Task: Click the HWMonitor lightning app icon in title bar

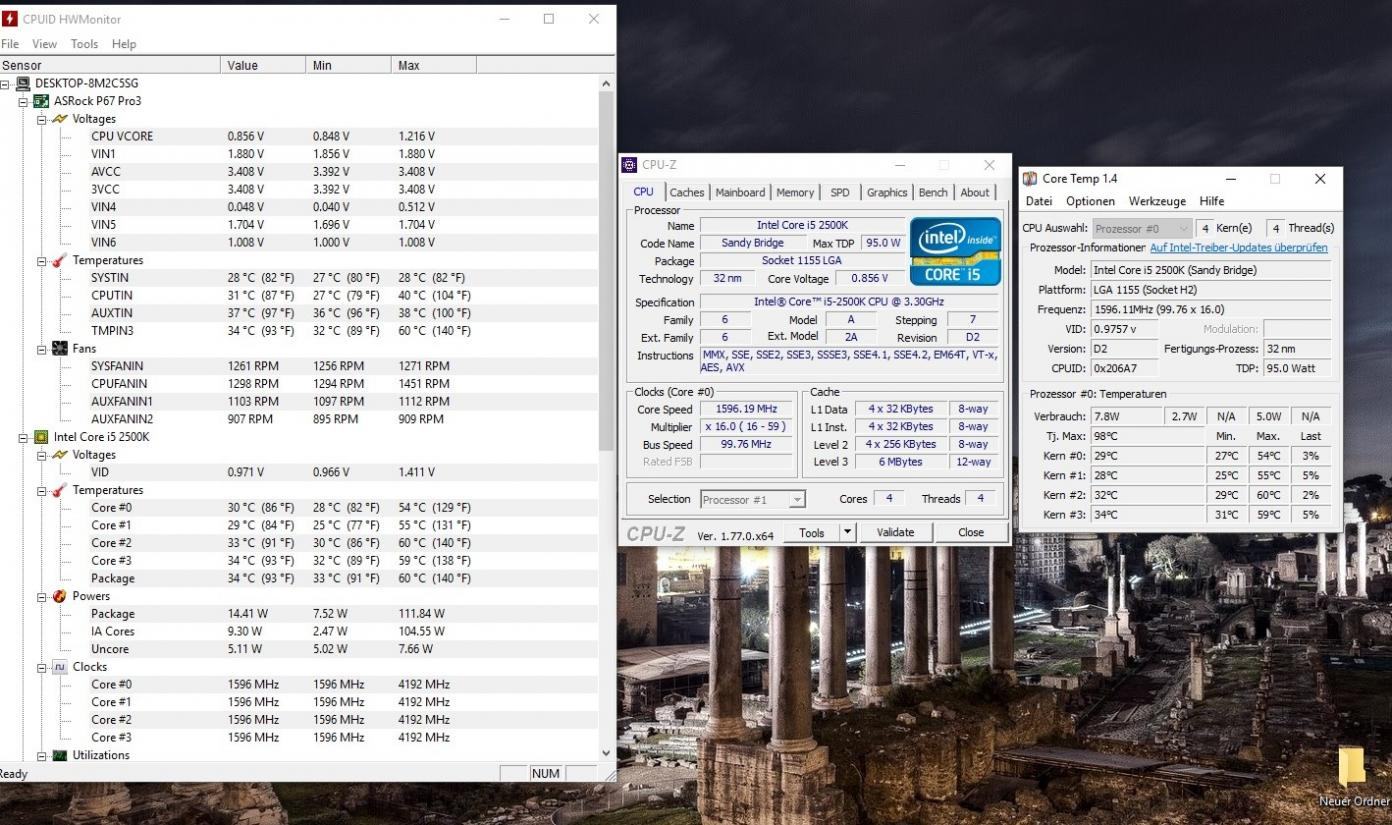Action: coord(10,19)
